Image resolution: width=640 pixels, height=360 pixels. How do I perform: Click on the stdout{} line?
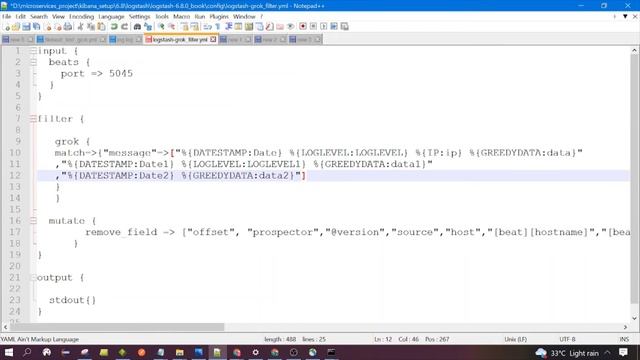click(72, 300)
